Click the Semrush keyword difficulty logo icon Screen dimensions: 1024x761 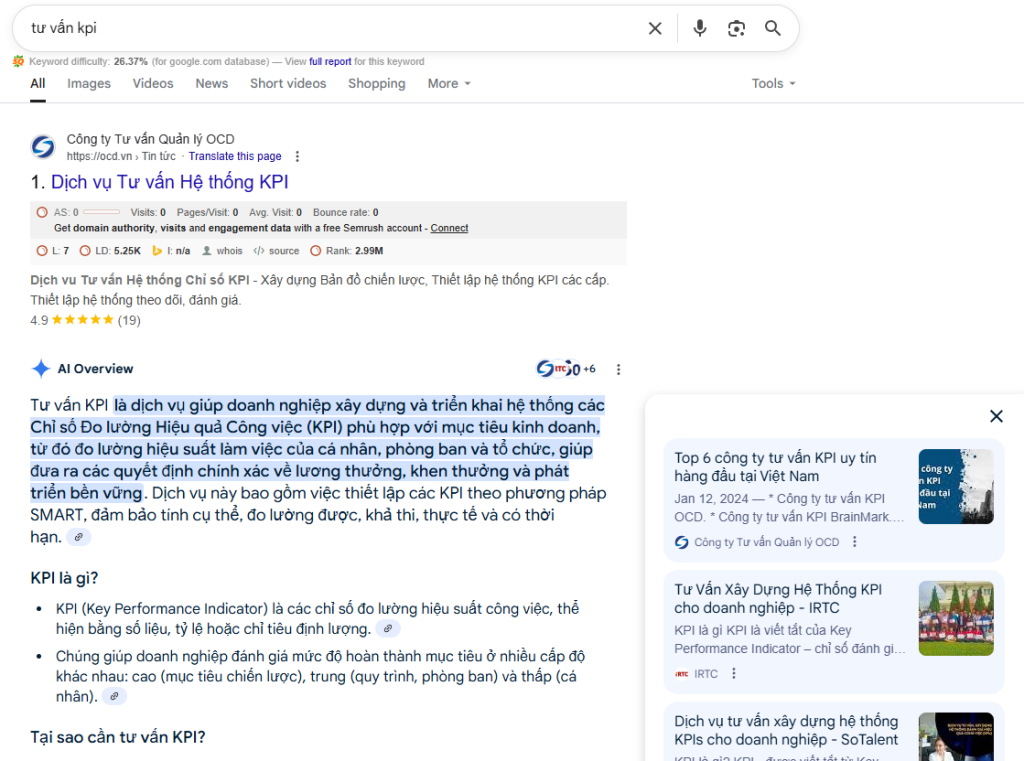[18, 61]
